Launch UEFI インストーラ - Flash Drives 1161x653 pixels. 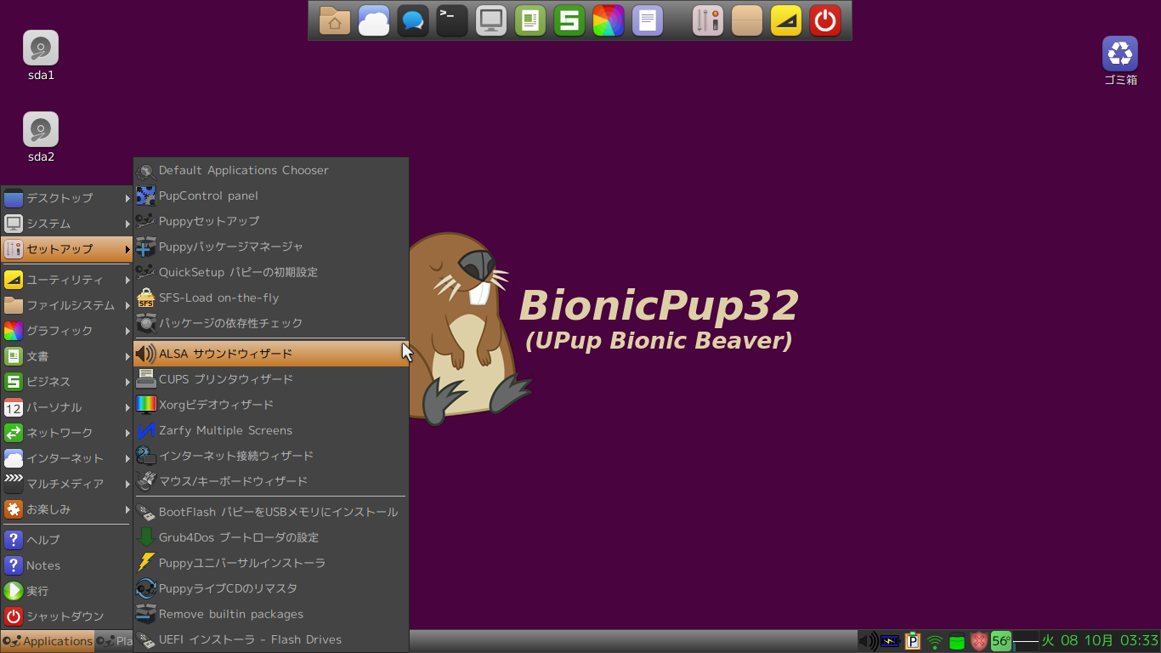pyautogui.click(x=271, y=640)
